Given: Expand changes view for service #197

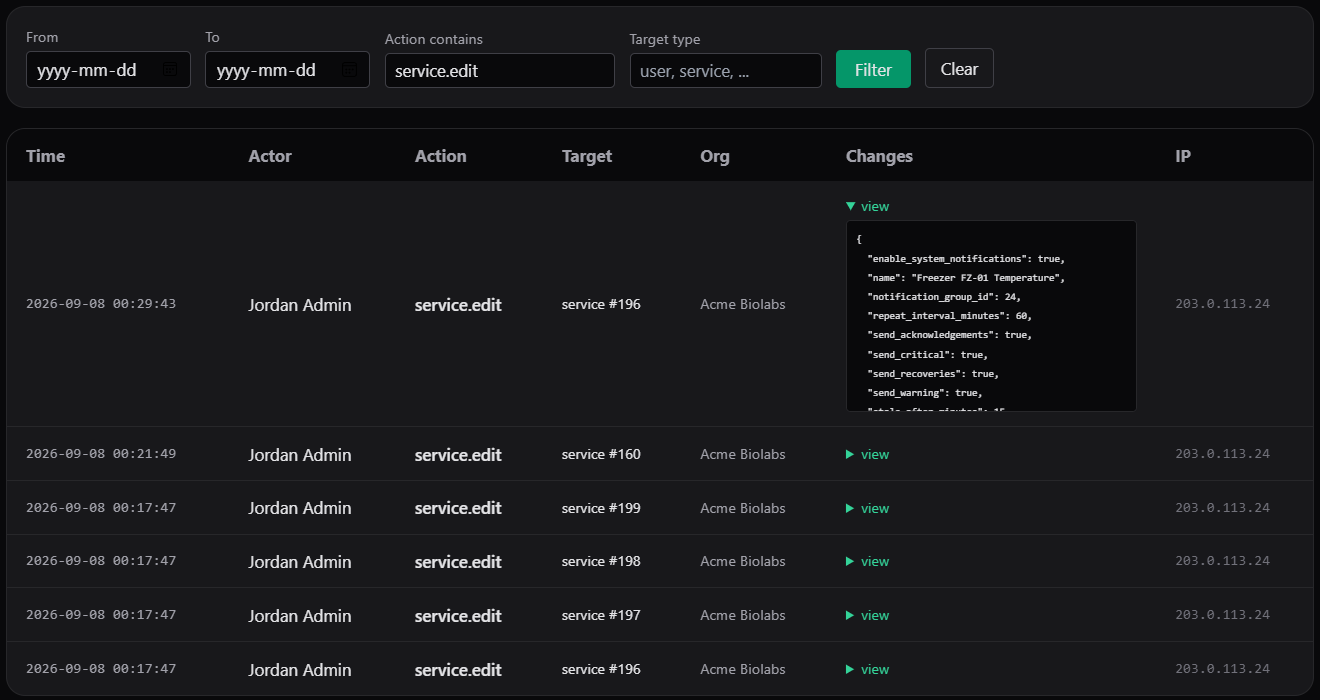Looking at the screenshot, I should [867, 615].
